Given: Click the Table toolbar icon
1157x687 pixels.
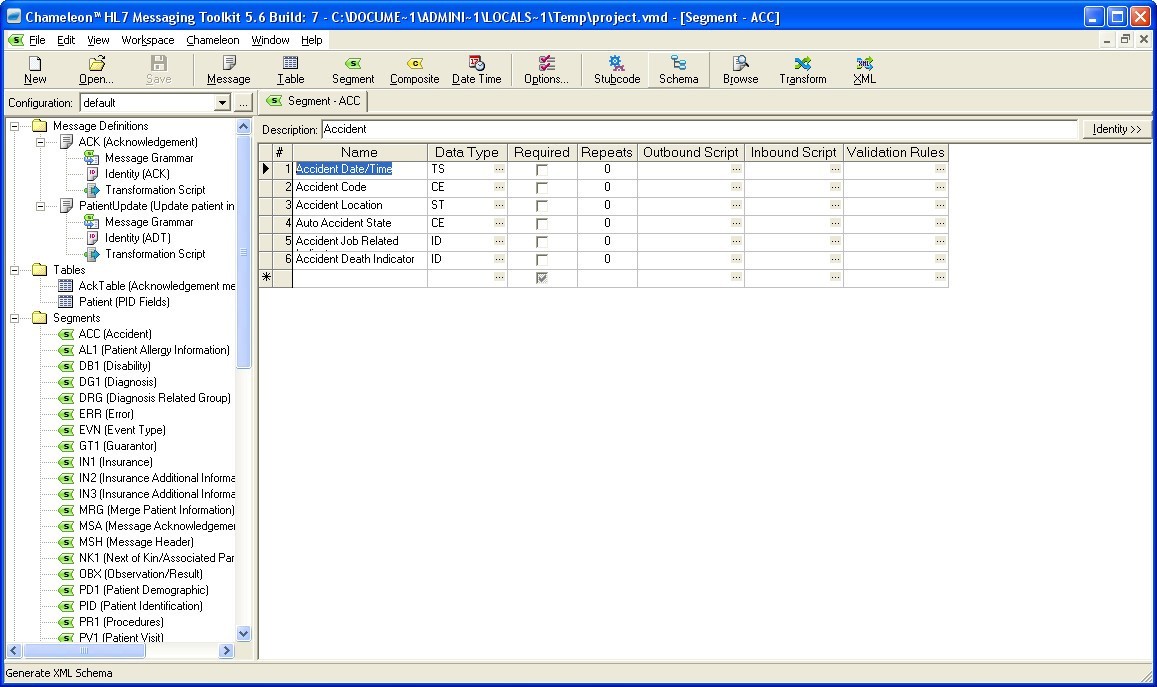Looking at the screenshot, I should point(291,69).
